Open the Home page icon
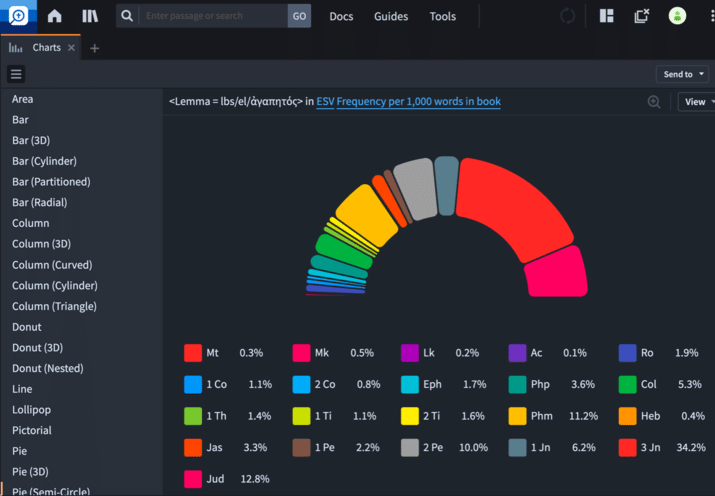 pos(54,16)
